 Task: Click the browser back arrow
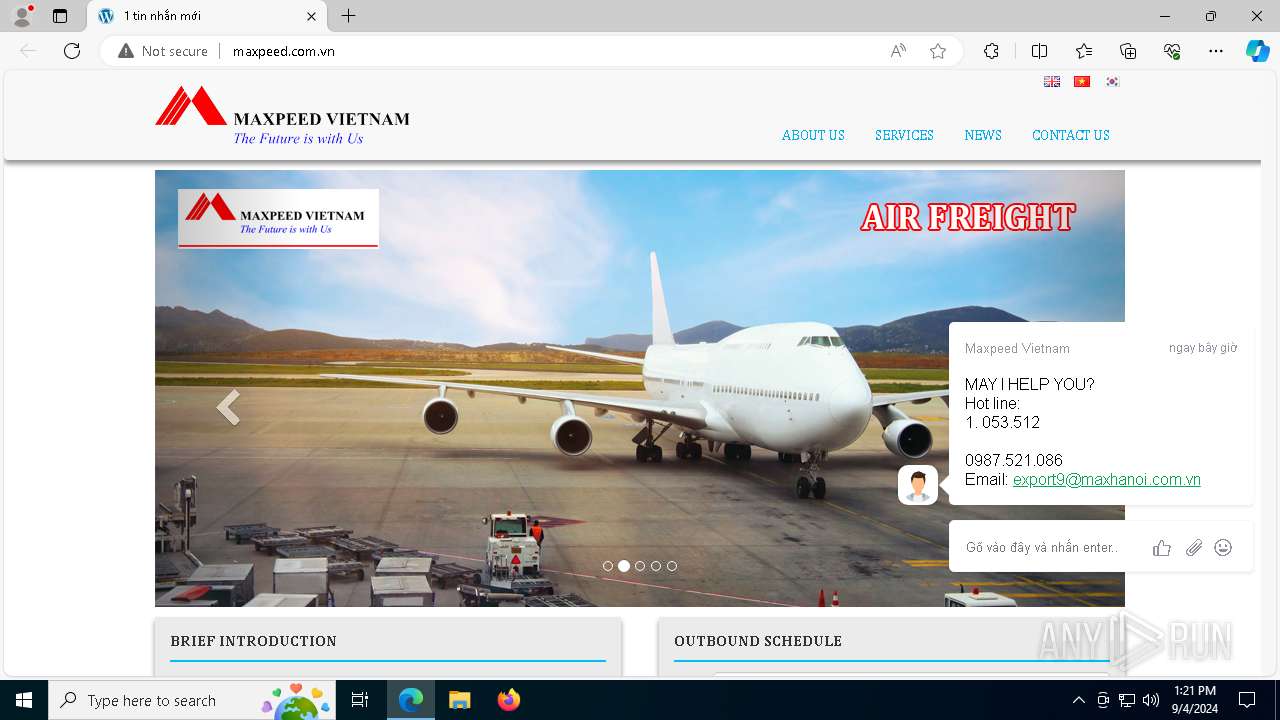28,51
